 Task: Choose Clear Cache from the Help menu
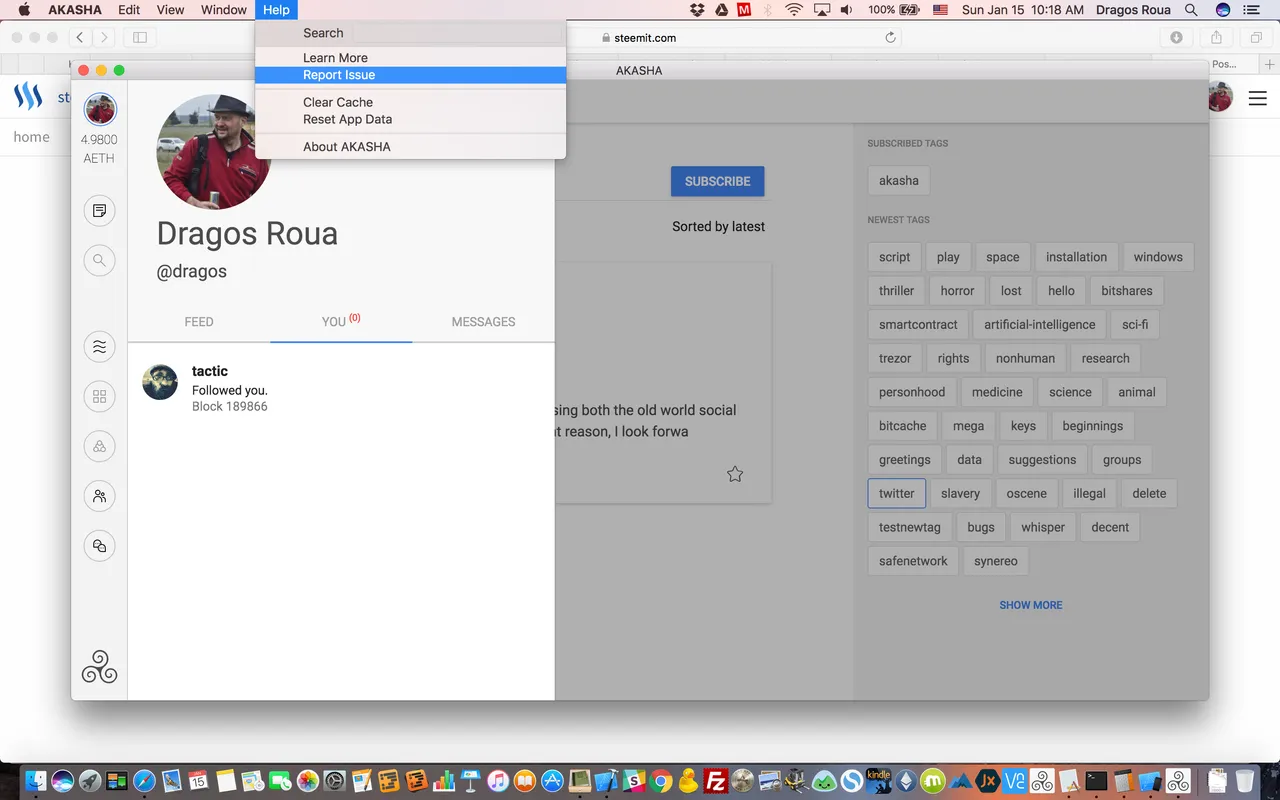coord(411,102)
